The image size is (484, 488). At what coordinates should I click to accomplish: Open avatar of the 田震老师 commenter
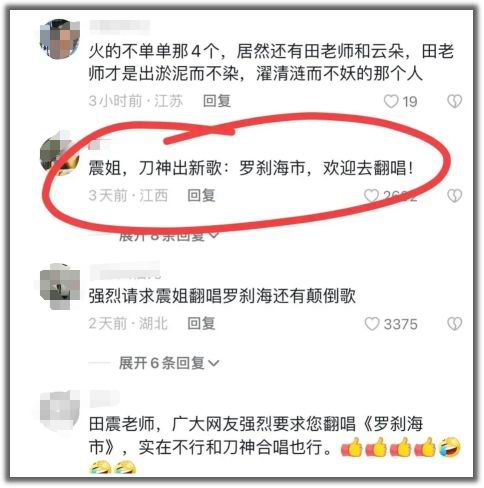(60, 411)
